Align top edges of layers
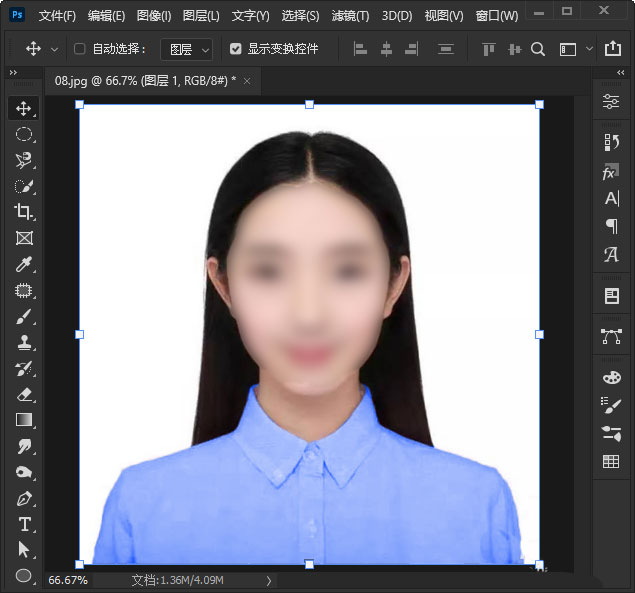Viewport: 635px width, 593px height. click(489, 49)
